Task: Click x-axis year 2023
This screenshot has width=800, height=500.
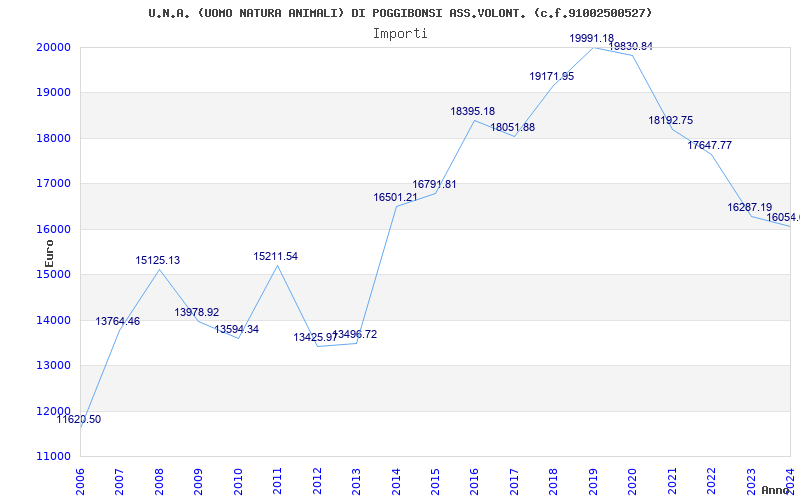Action: (751, 481)
